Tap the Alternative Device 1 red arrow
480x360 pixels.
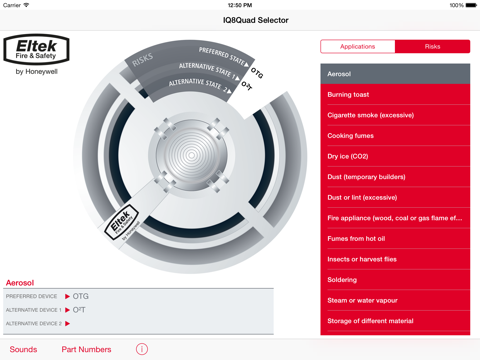68,310
